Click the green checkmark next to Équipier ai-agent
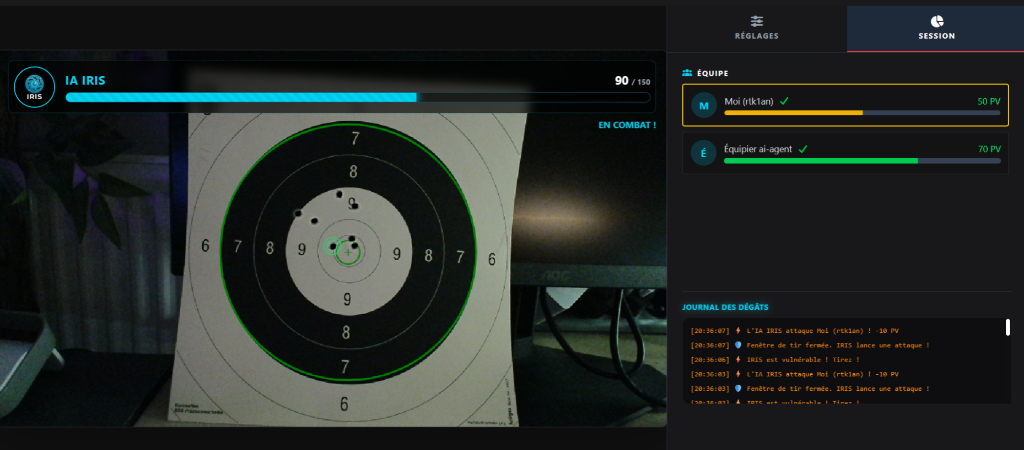Screen dimensions: 1024x450 pos(803,149)
